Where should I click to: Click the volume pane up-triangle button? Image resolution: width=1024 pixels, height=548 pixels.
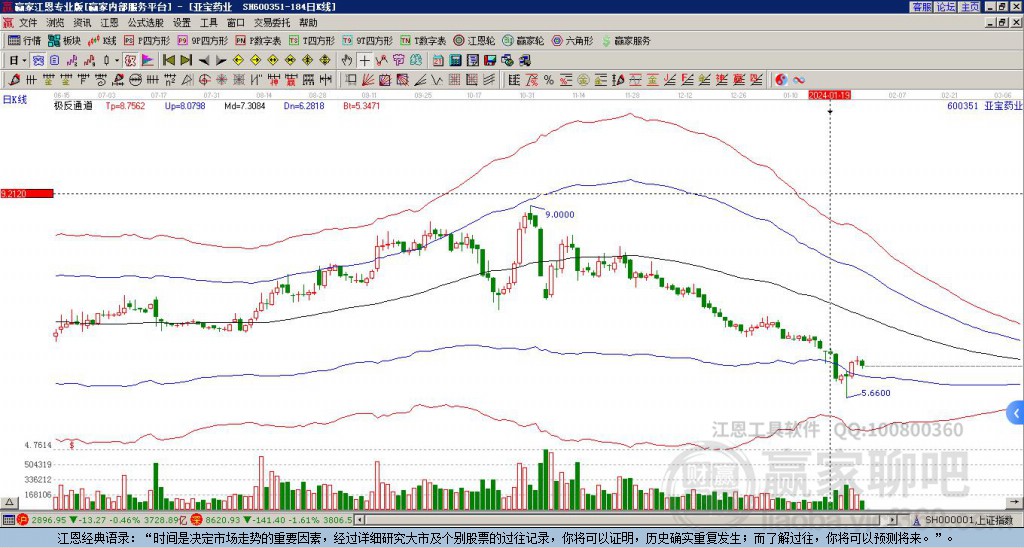click(9, 502)
